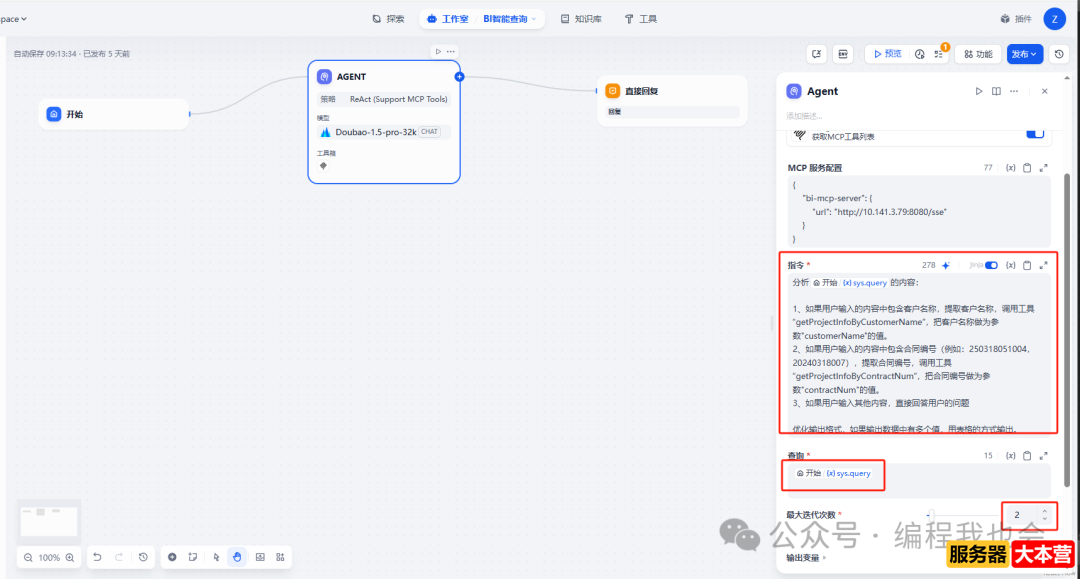Click into MCP 服务配置 JSON editor
Screen dimensions: 1080x579
919,211
